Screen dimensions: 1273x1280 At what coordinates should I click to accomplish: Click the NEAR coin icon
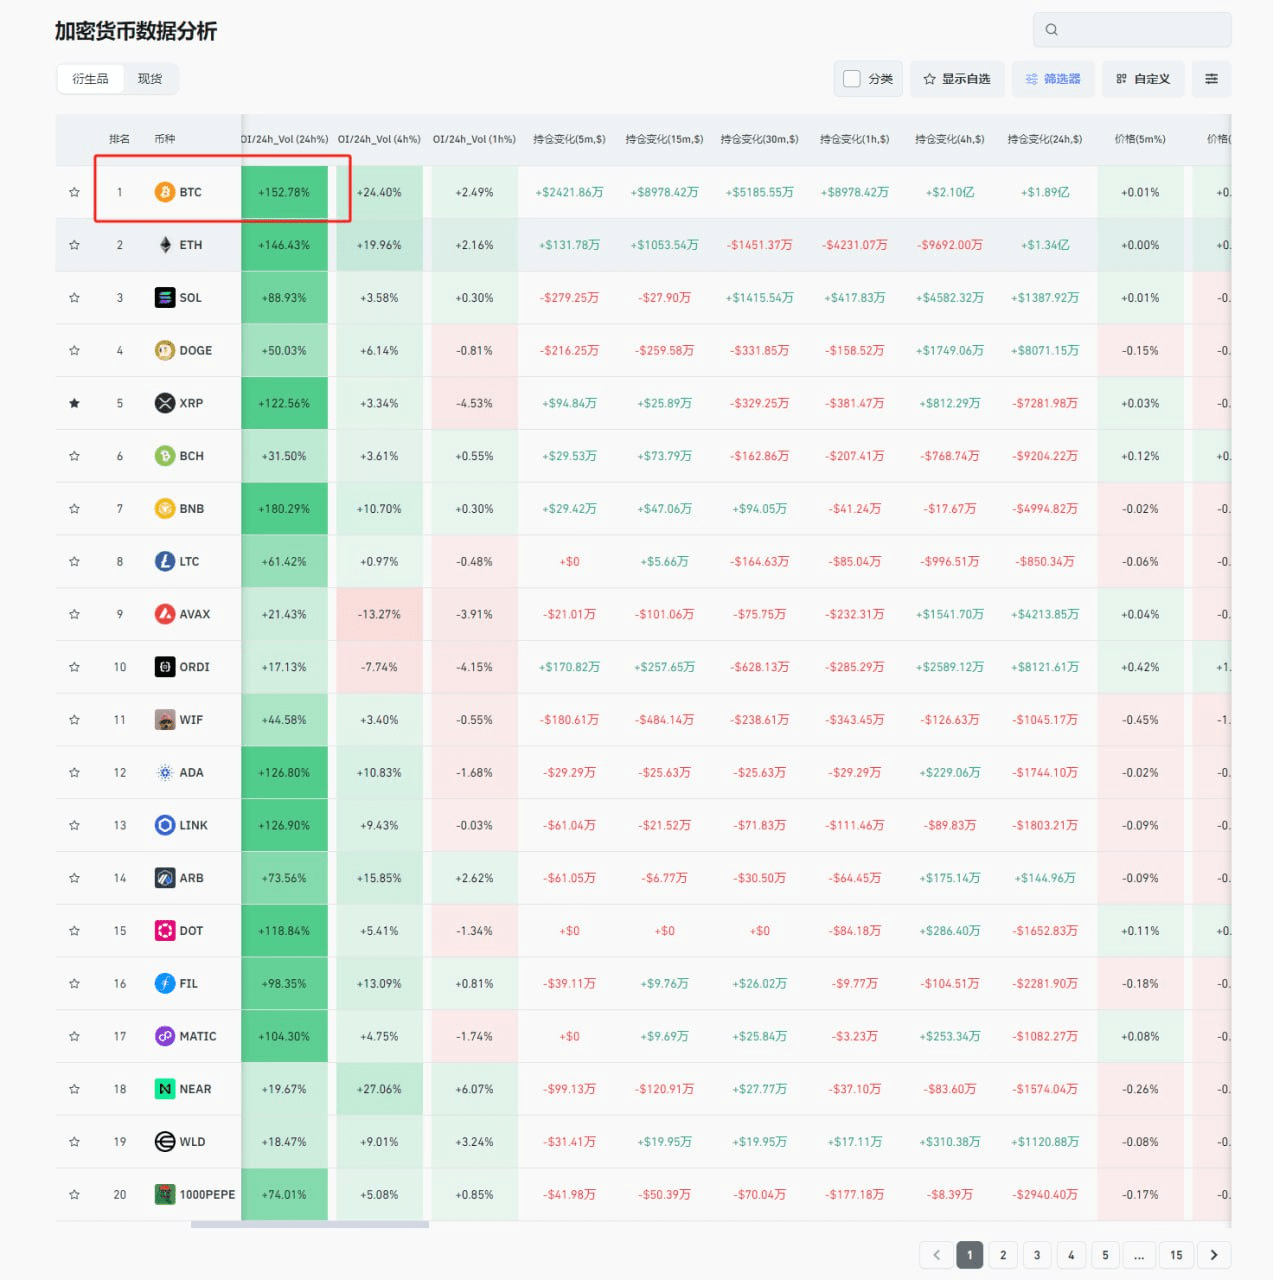(165, 1089)
